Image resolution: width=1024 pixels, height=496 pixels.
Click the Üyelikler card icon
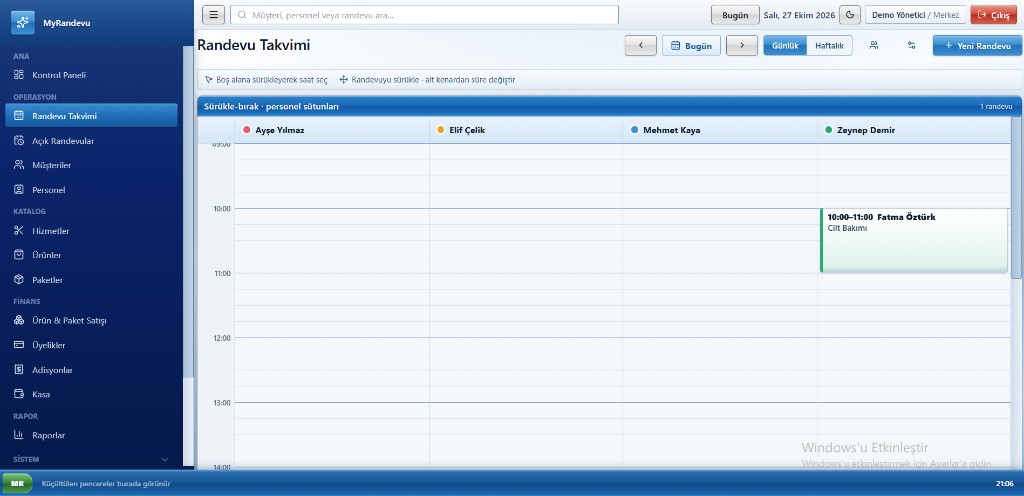(x=19, y=345)
